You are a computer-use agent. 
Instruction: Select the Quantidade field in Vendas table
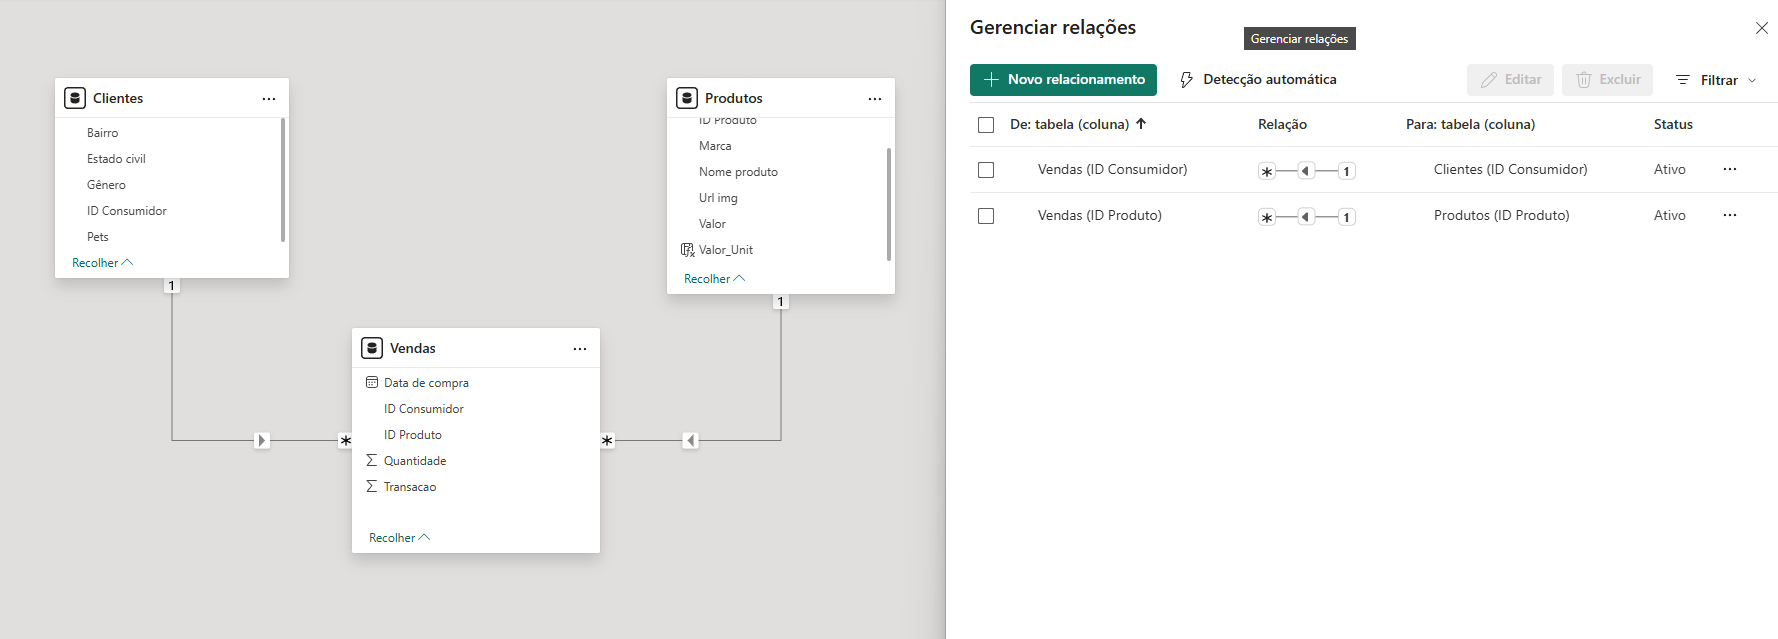coord(415,461)
